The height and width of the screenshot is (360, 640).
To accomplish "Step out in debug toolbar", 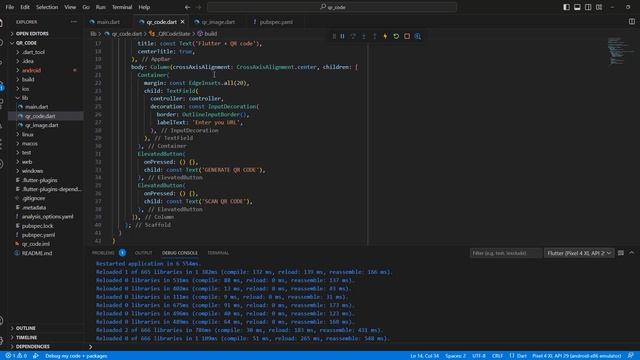I will coord(374,36).
